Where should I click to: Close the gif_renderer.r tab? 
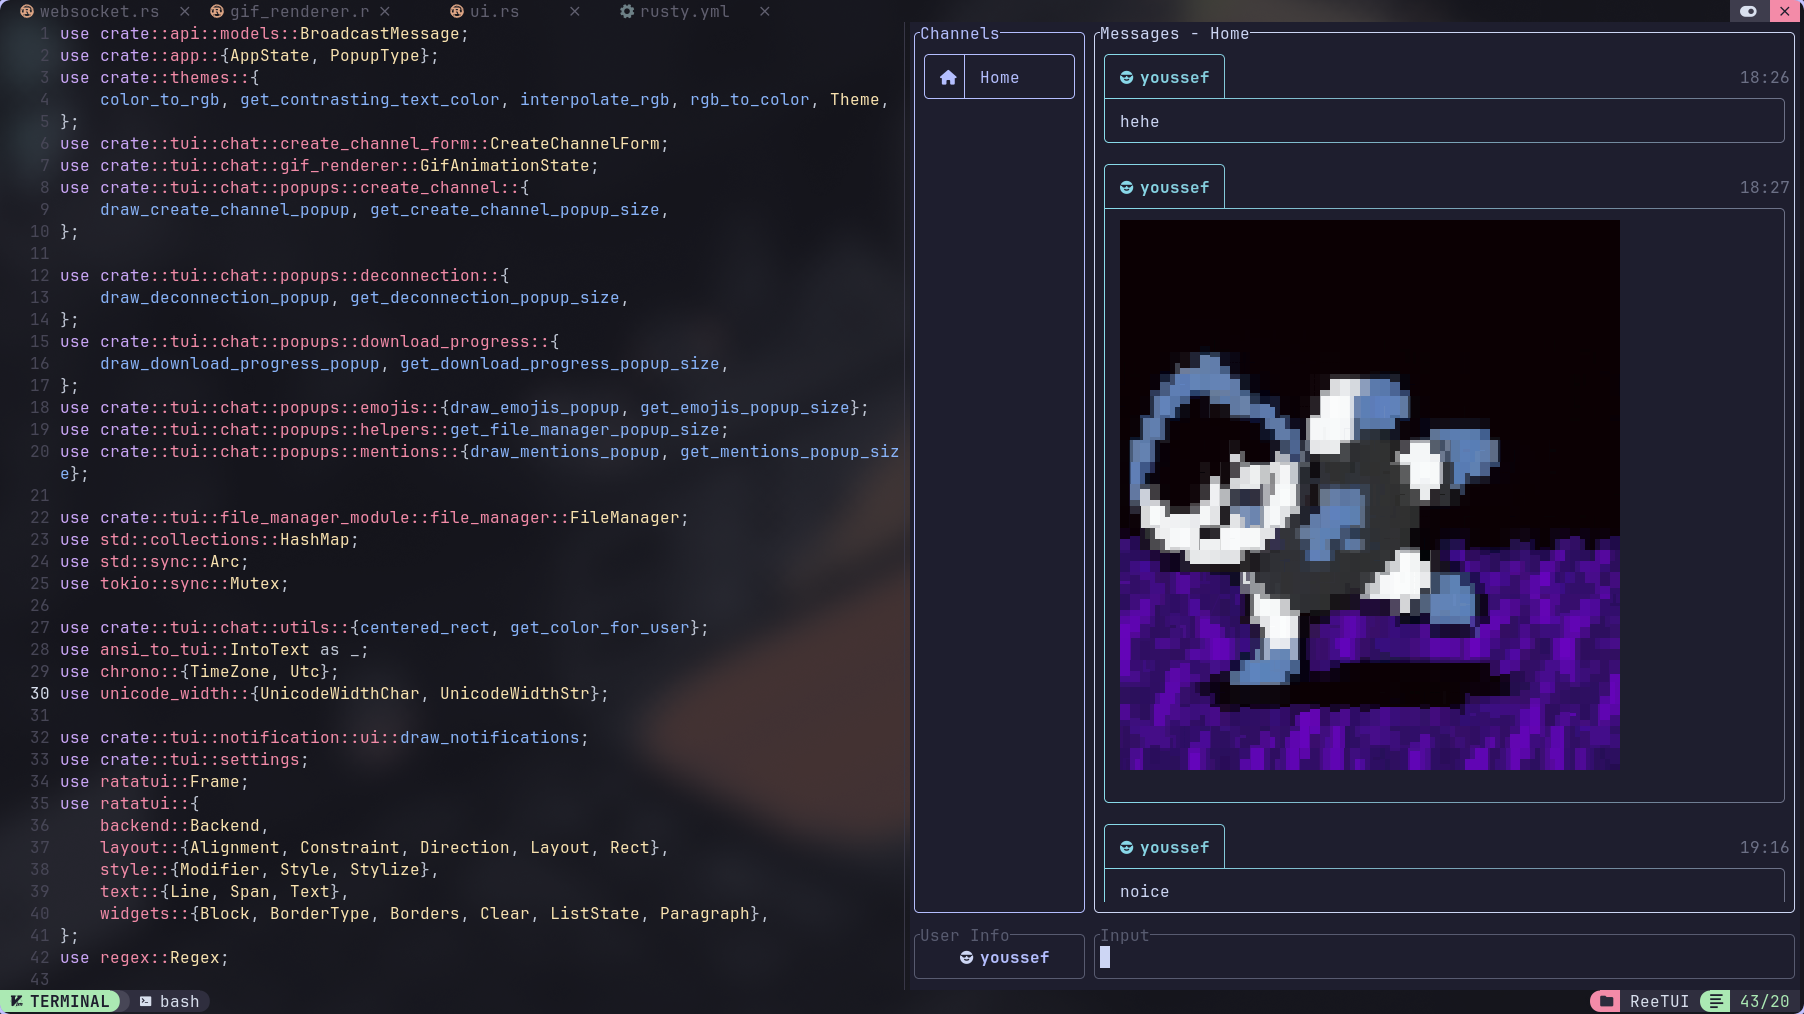[x=385, y=11]
